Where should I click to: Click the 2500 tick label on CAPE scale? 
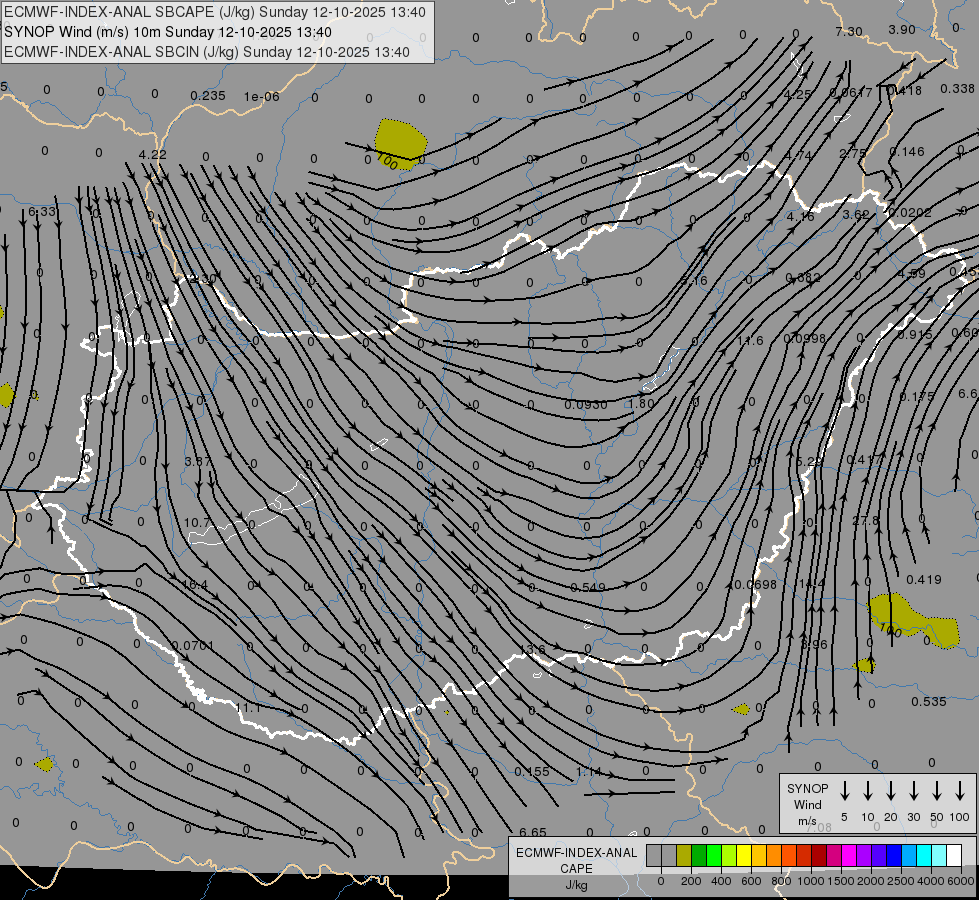[x=900, y=881]
